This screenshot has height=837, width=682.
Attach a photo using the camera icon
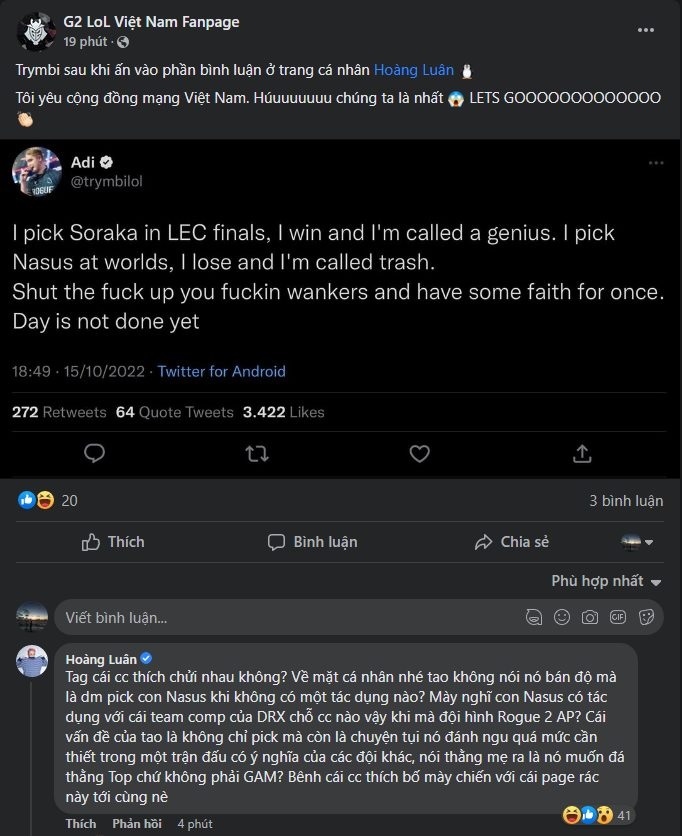590,617
